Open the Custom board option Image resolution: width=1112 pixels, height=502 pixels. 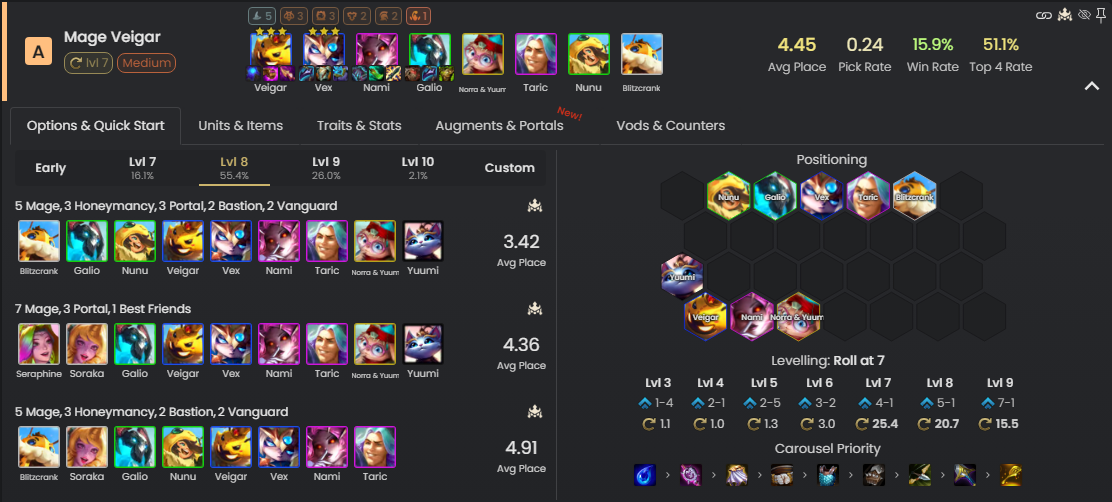(x=509, y=168)
